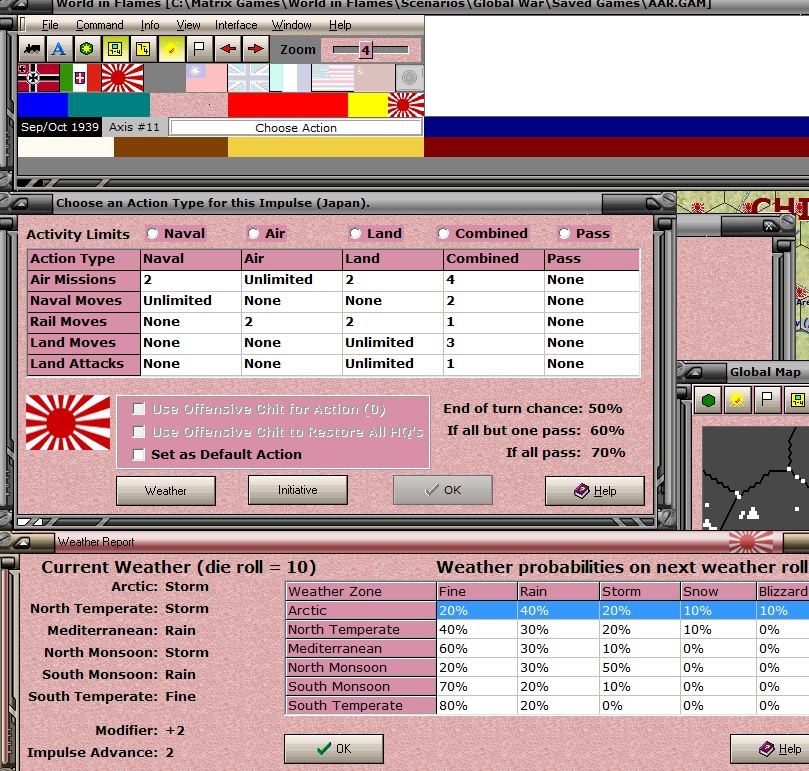Click the gray circular target icon

pyautogui.click(x=410, y=78)
